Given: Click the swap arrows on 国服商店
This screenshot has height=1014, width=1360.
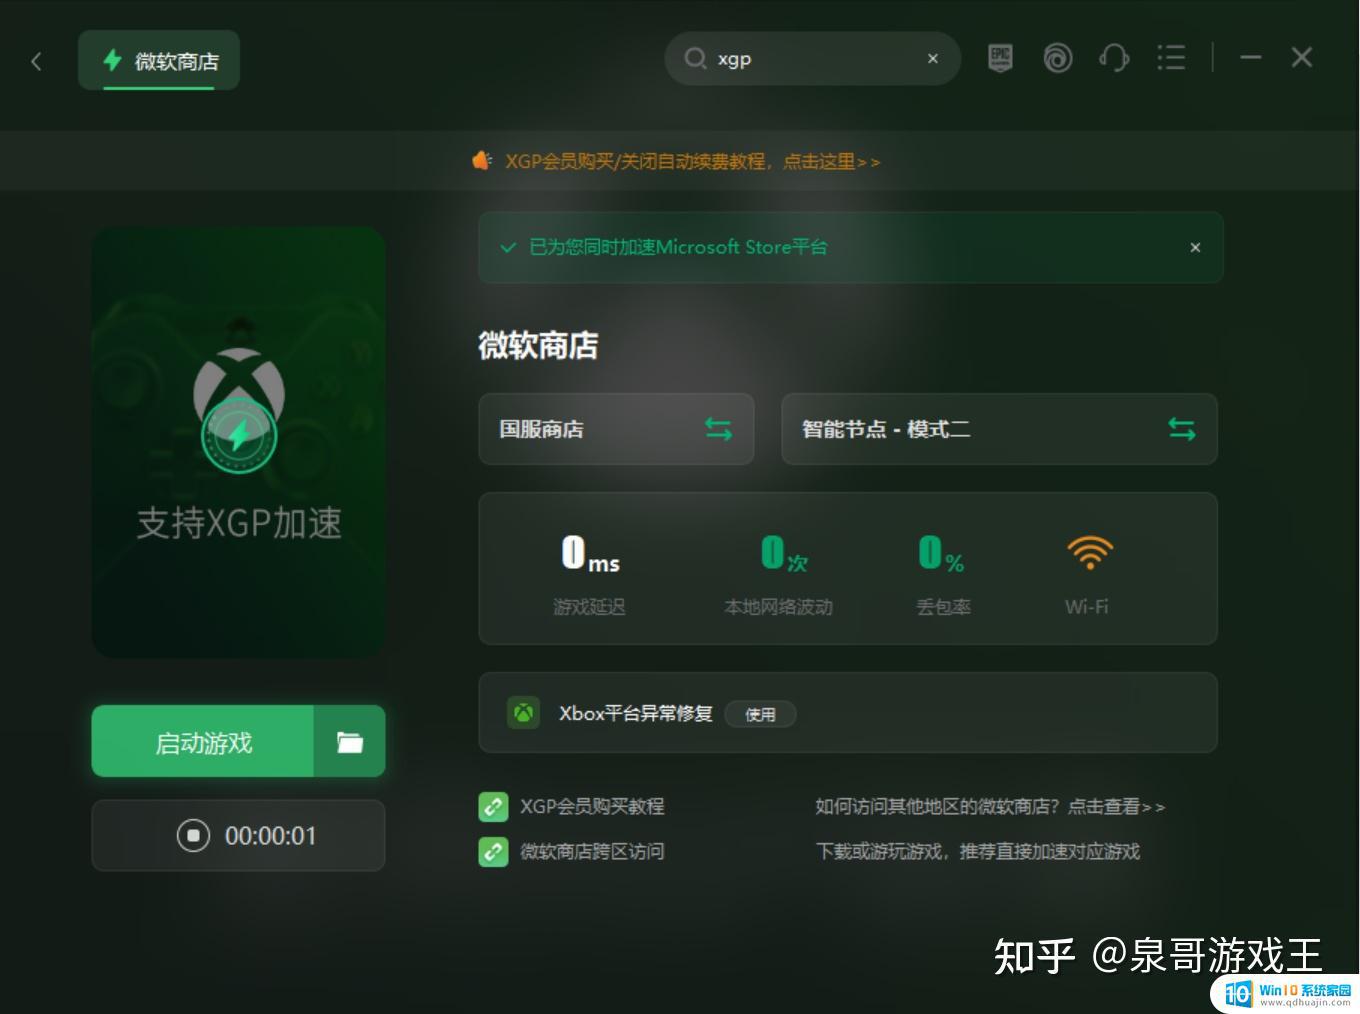Looking at the screenshot, I should tap(718, 429).
